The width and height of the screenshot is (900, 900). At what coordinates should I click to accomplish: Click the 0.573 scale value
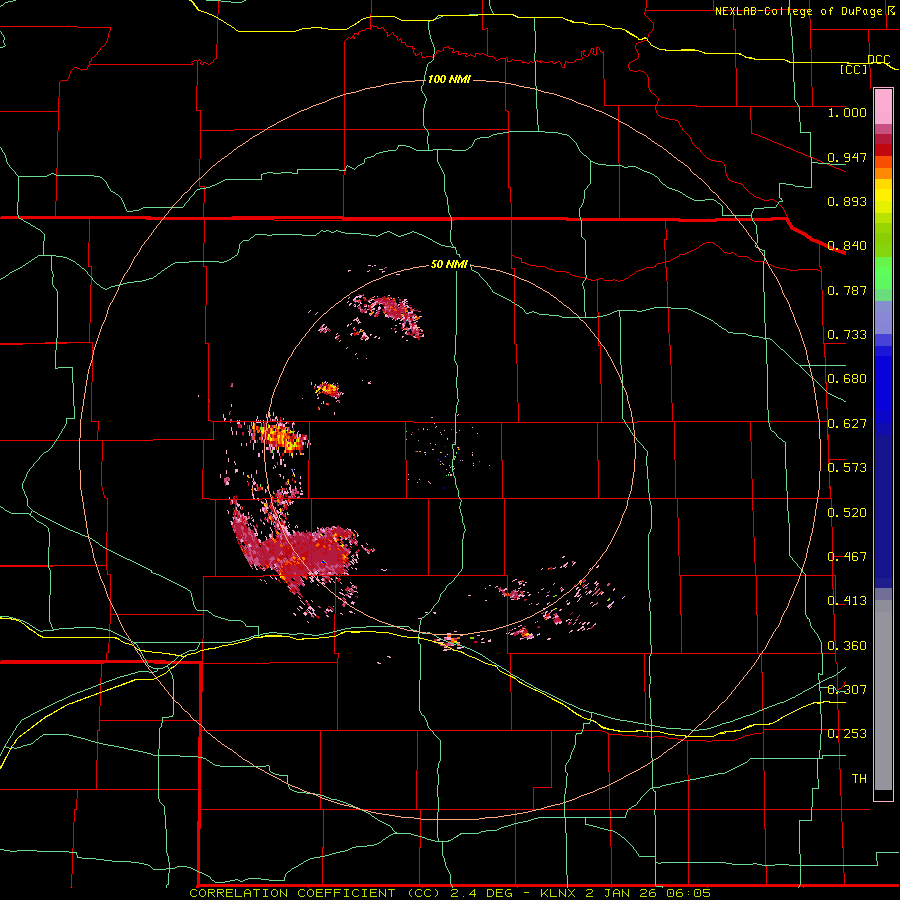pyautogui.click(x=847, y=468)
